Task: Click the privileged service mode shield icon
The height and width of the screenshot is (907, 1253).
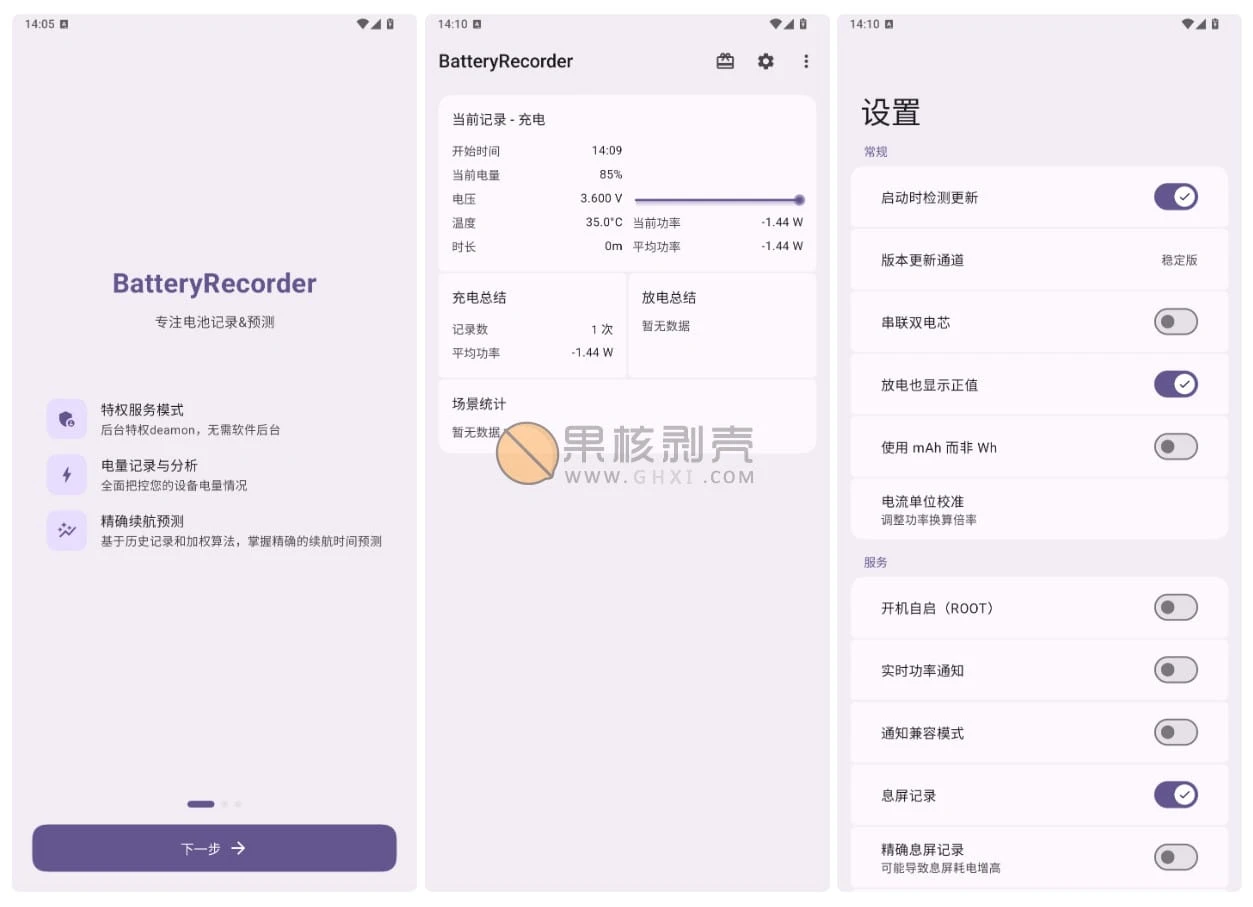Action: click(67, 419)
